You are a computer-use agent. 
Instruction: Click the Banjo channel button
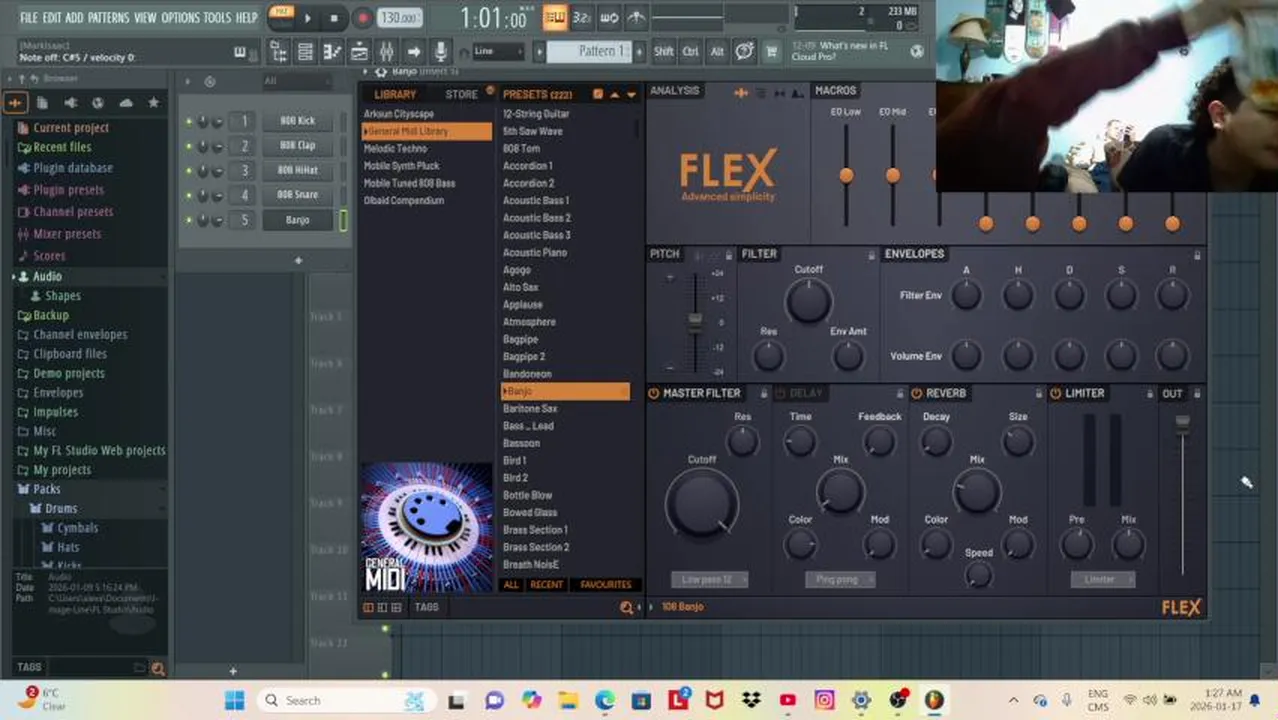coord(297,220)
